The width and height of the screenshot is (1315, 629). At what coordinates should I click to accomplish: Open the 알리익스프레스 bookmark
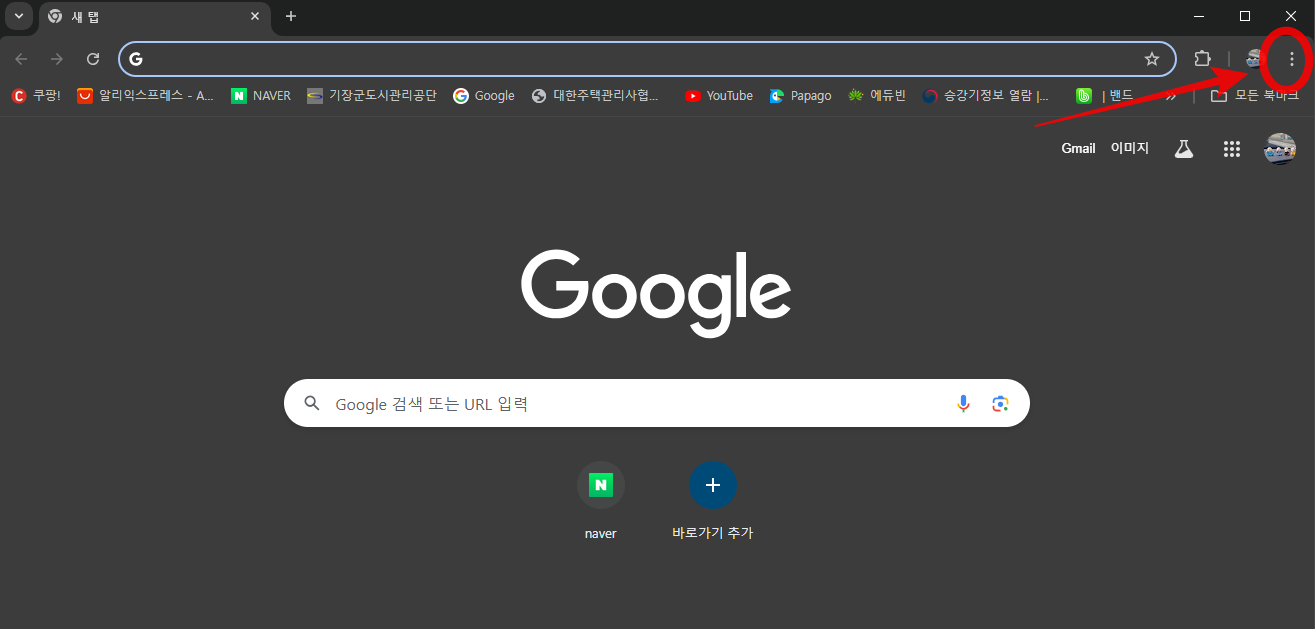(x=146, y=96)
